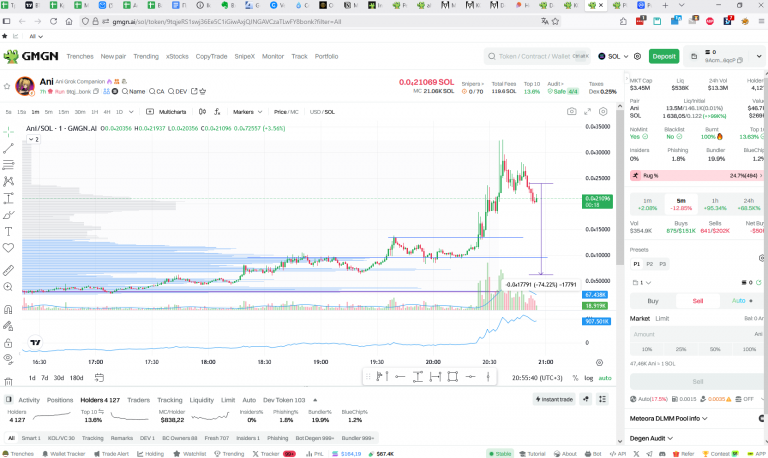Select the Buy trade mode
768x458 pixels.
653,301
